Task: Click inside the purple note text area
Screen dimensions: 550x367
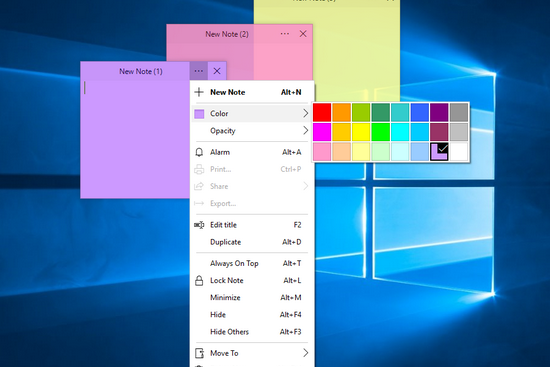Action: click(x=135, y=139)
